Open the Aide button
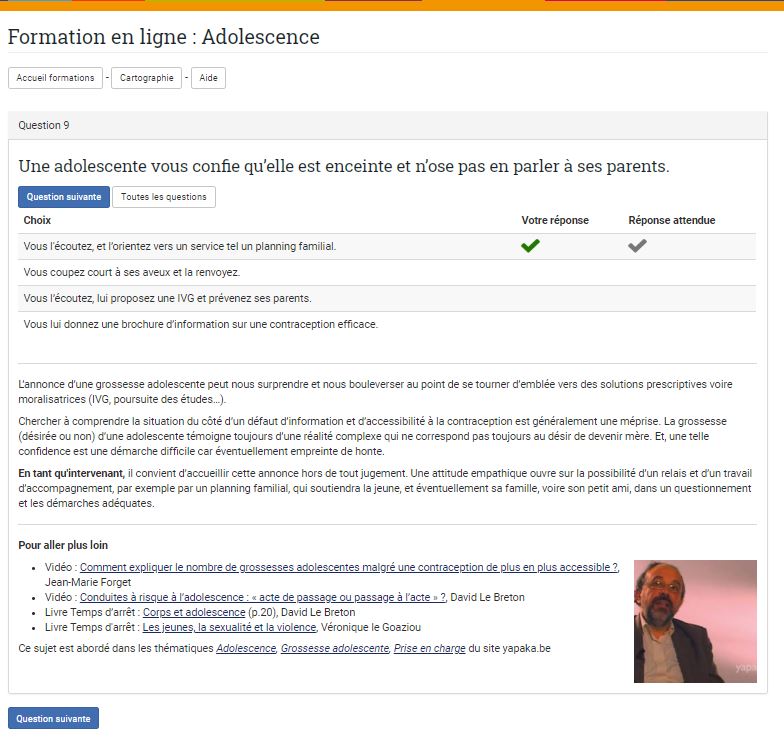The height and width of the screenshot is (738, 784). click(208, 78)
